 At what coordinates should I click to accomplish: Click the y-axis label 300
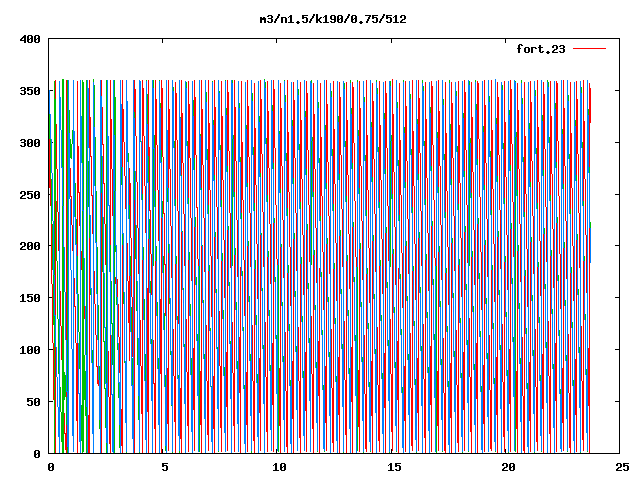click(30, 143)
